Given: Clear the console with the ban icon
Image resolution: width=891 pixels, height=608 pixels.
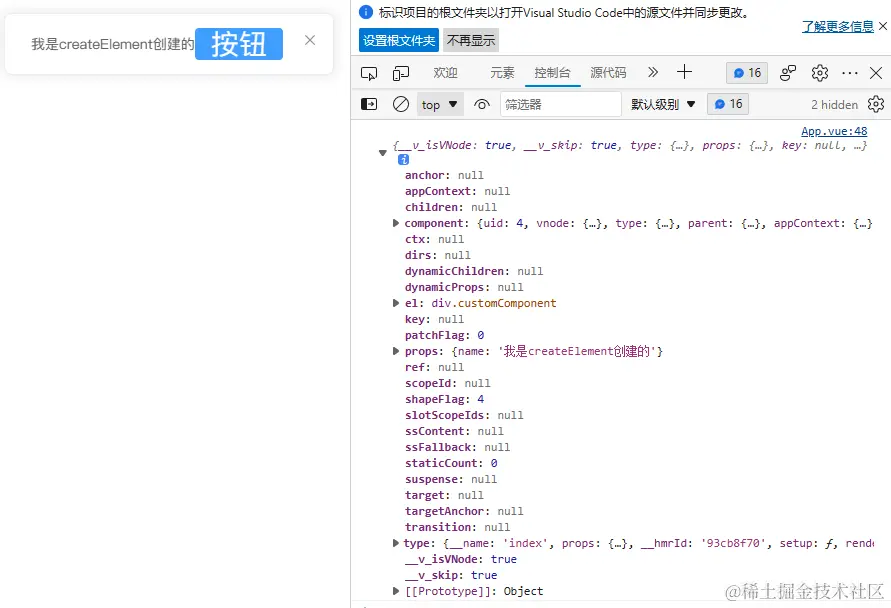Looking at the screenshot, I should point(401,104).
